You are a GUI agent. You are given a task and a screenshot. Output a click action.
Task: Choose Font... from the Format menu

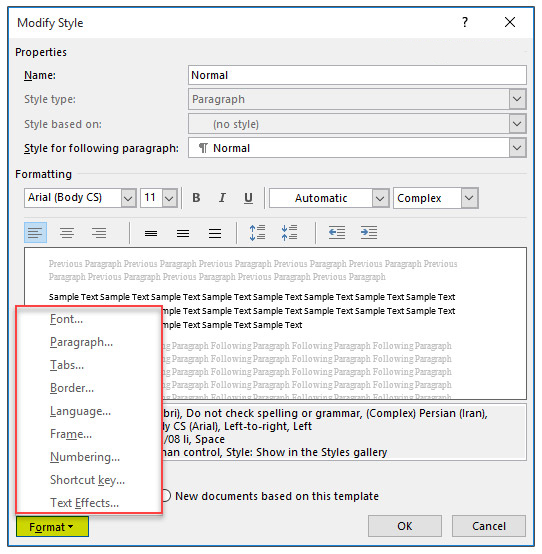tap(66, 319)
